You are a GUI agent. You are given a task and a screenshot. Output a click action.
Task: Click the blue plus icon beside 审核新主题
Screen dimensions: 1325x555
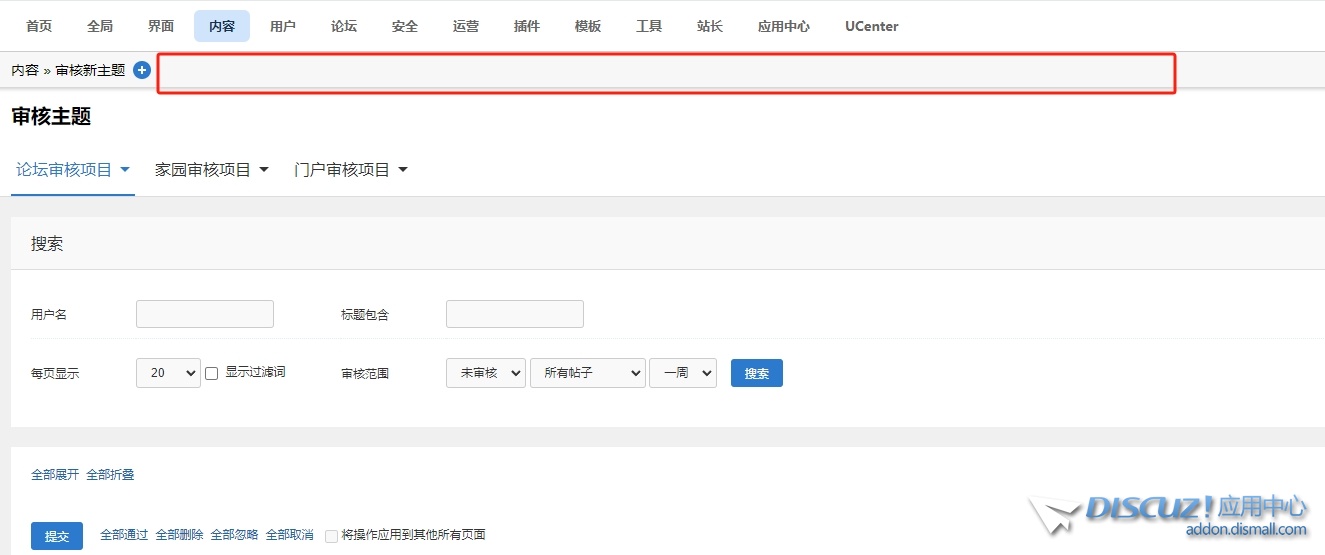point(142,70)
